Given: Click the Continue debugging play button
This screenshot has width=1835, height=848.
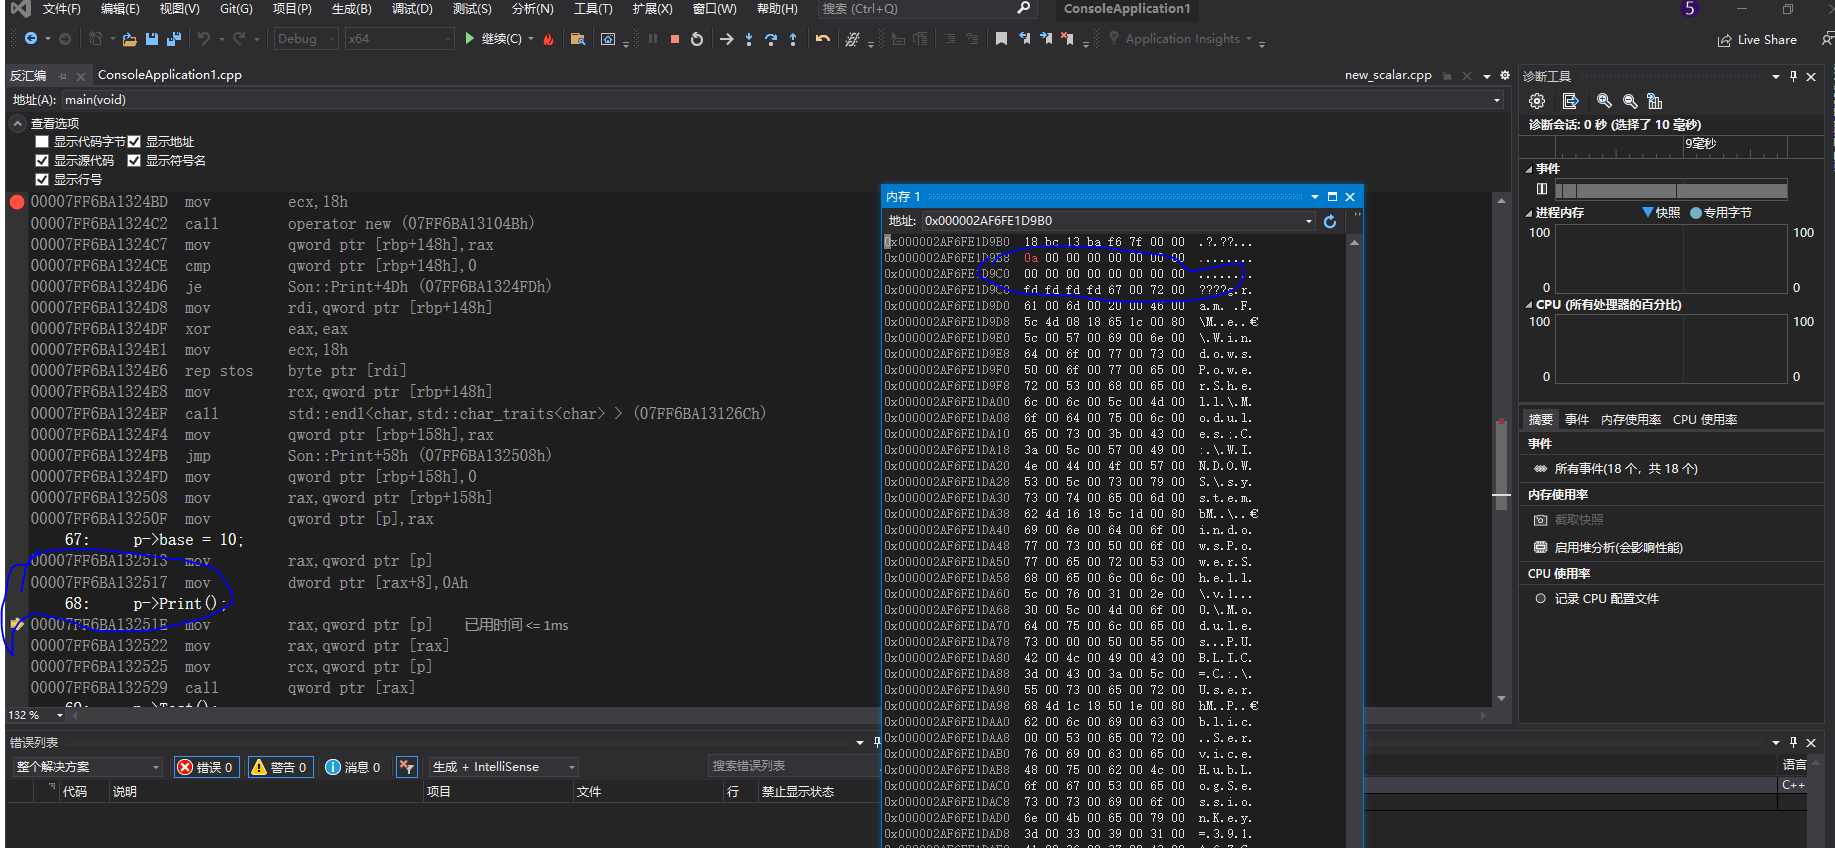Looking at the screenshot, I should (x=470, y=39).
